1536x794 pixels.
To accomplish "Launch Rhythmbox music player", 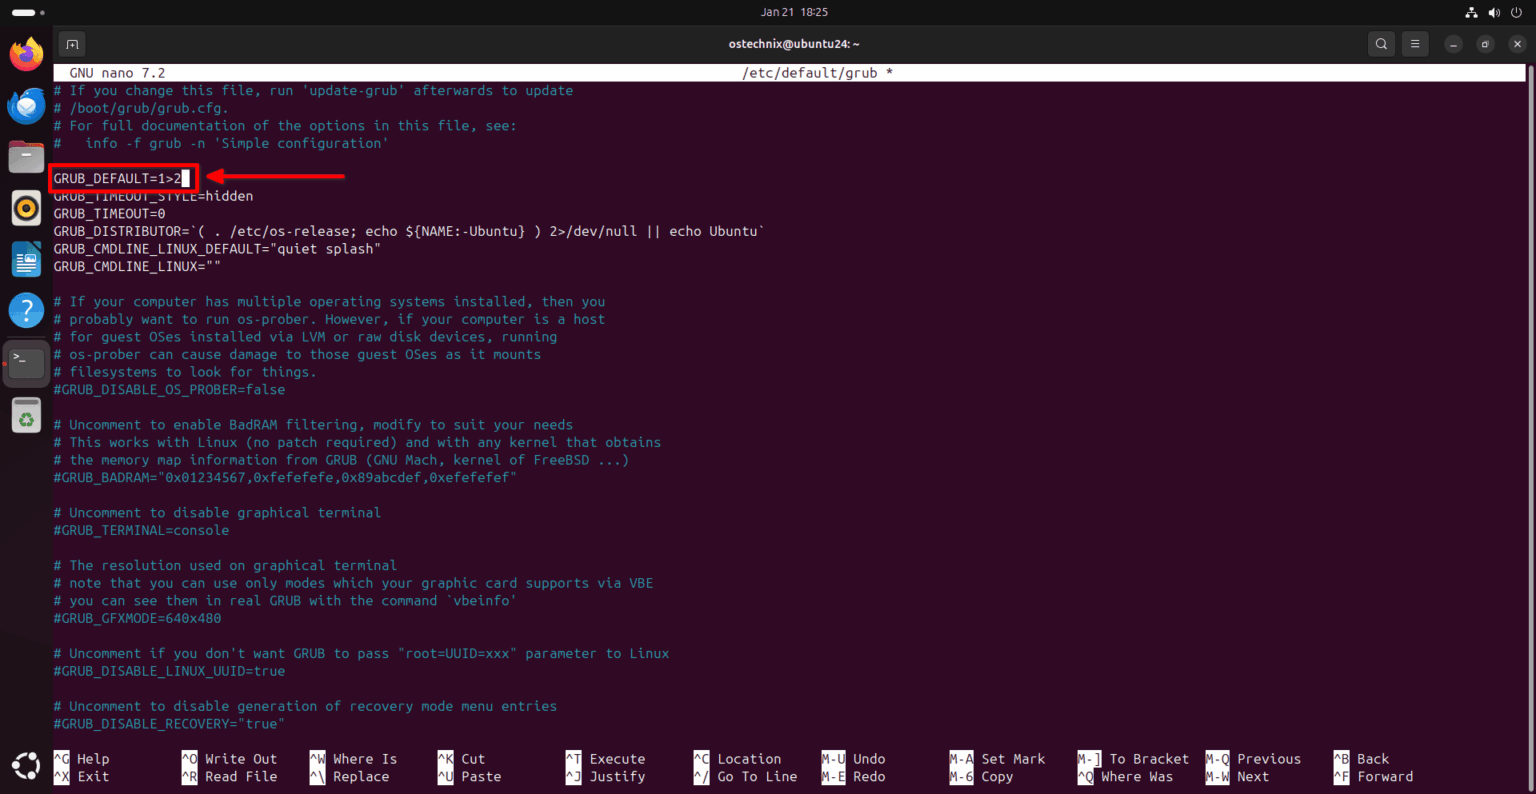I will [26, 208].
